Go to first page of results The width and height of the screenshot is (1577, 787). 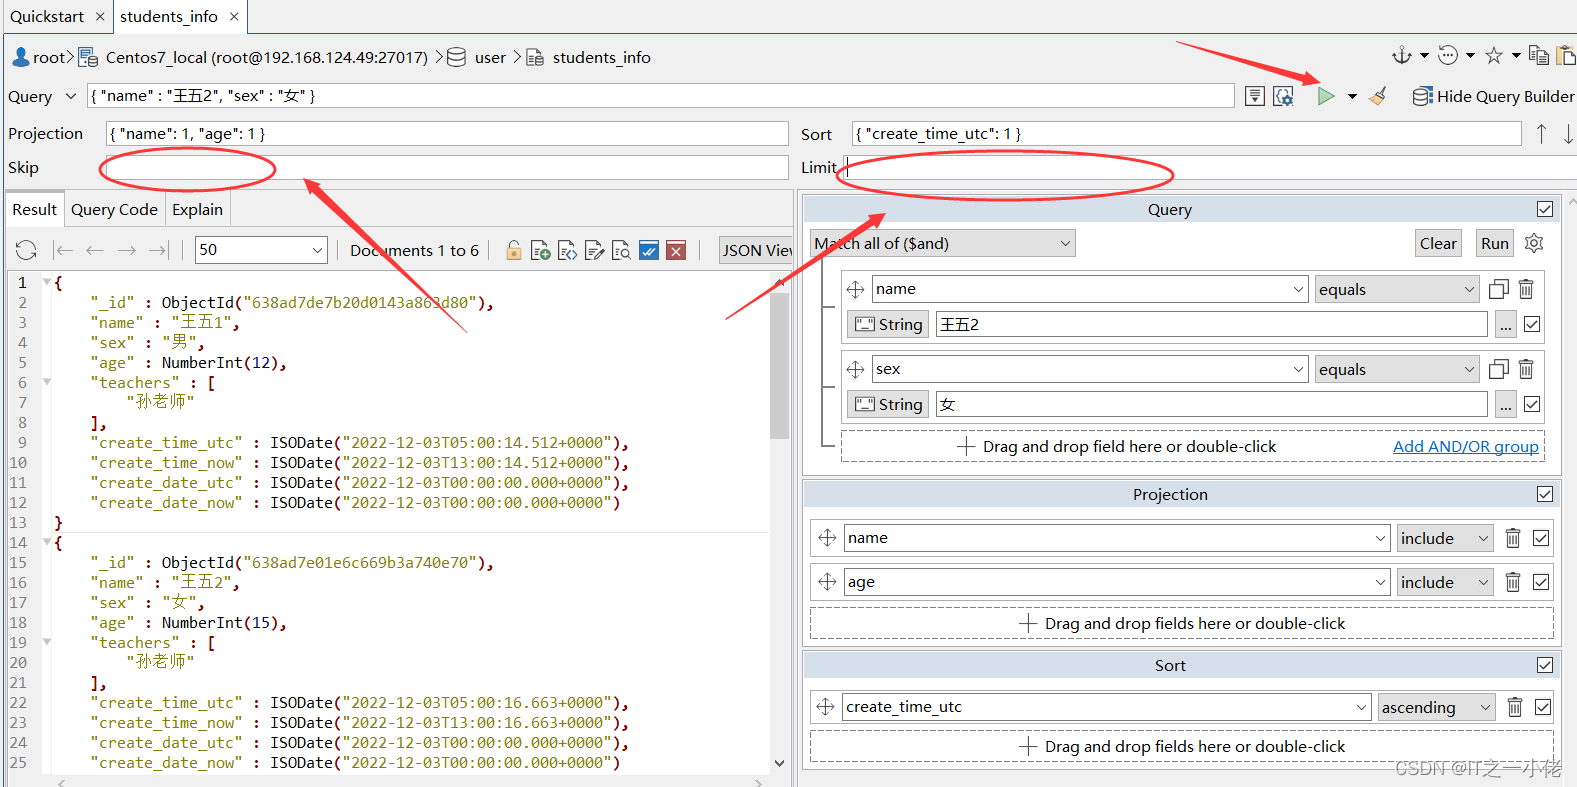point(63,250)
